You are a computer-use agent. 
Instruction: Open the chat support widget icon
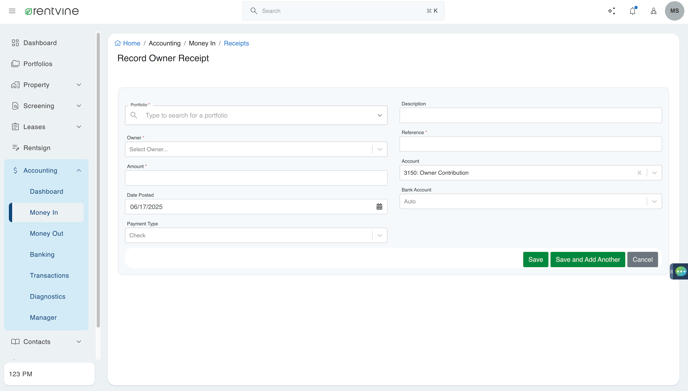[681, 272]
